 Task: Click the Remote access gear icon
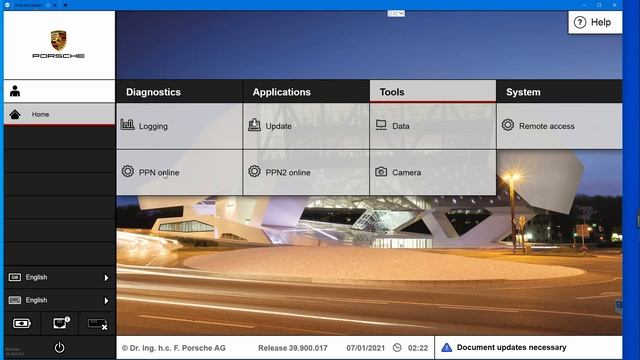click(x=508, y=125)
